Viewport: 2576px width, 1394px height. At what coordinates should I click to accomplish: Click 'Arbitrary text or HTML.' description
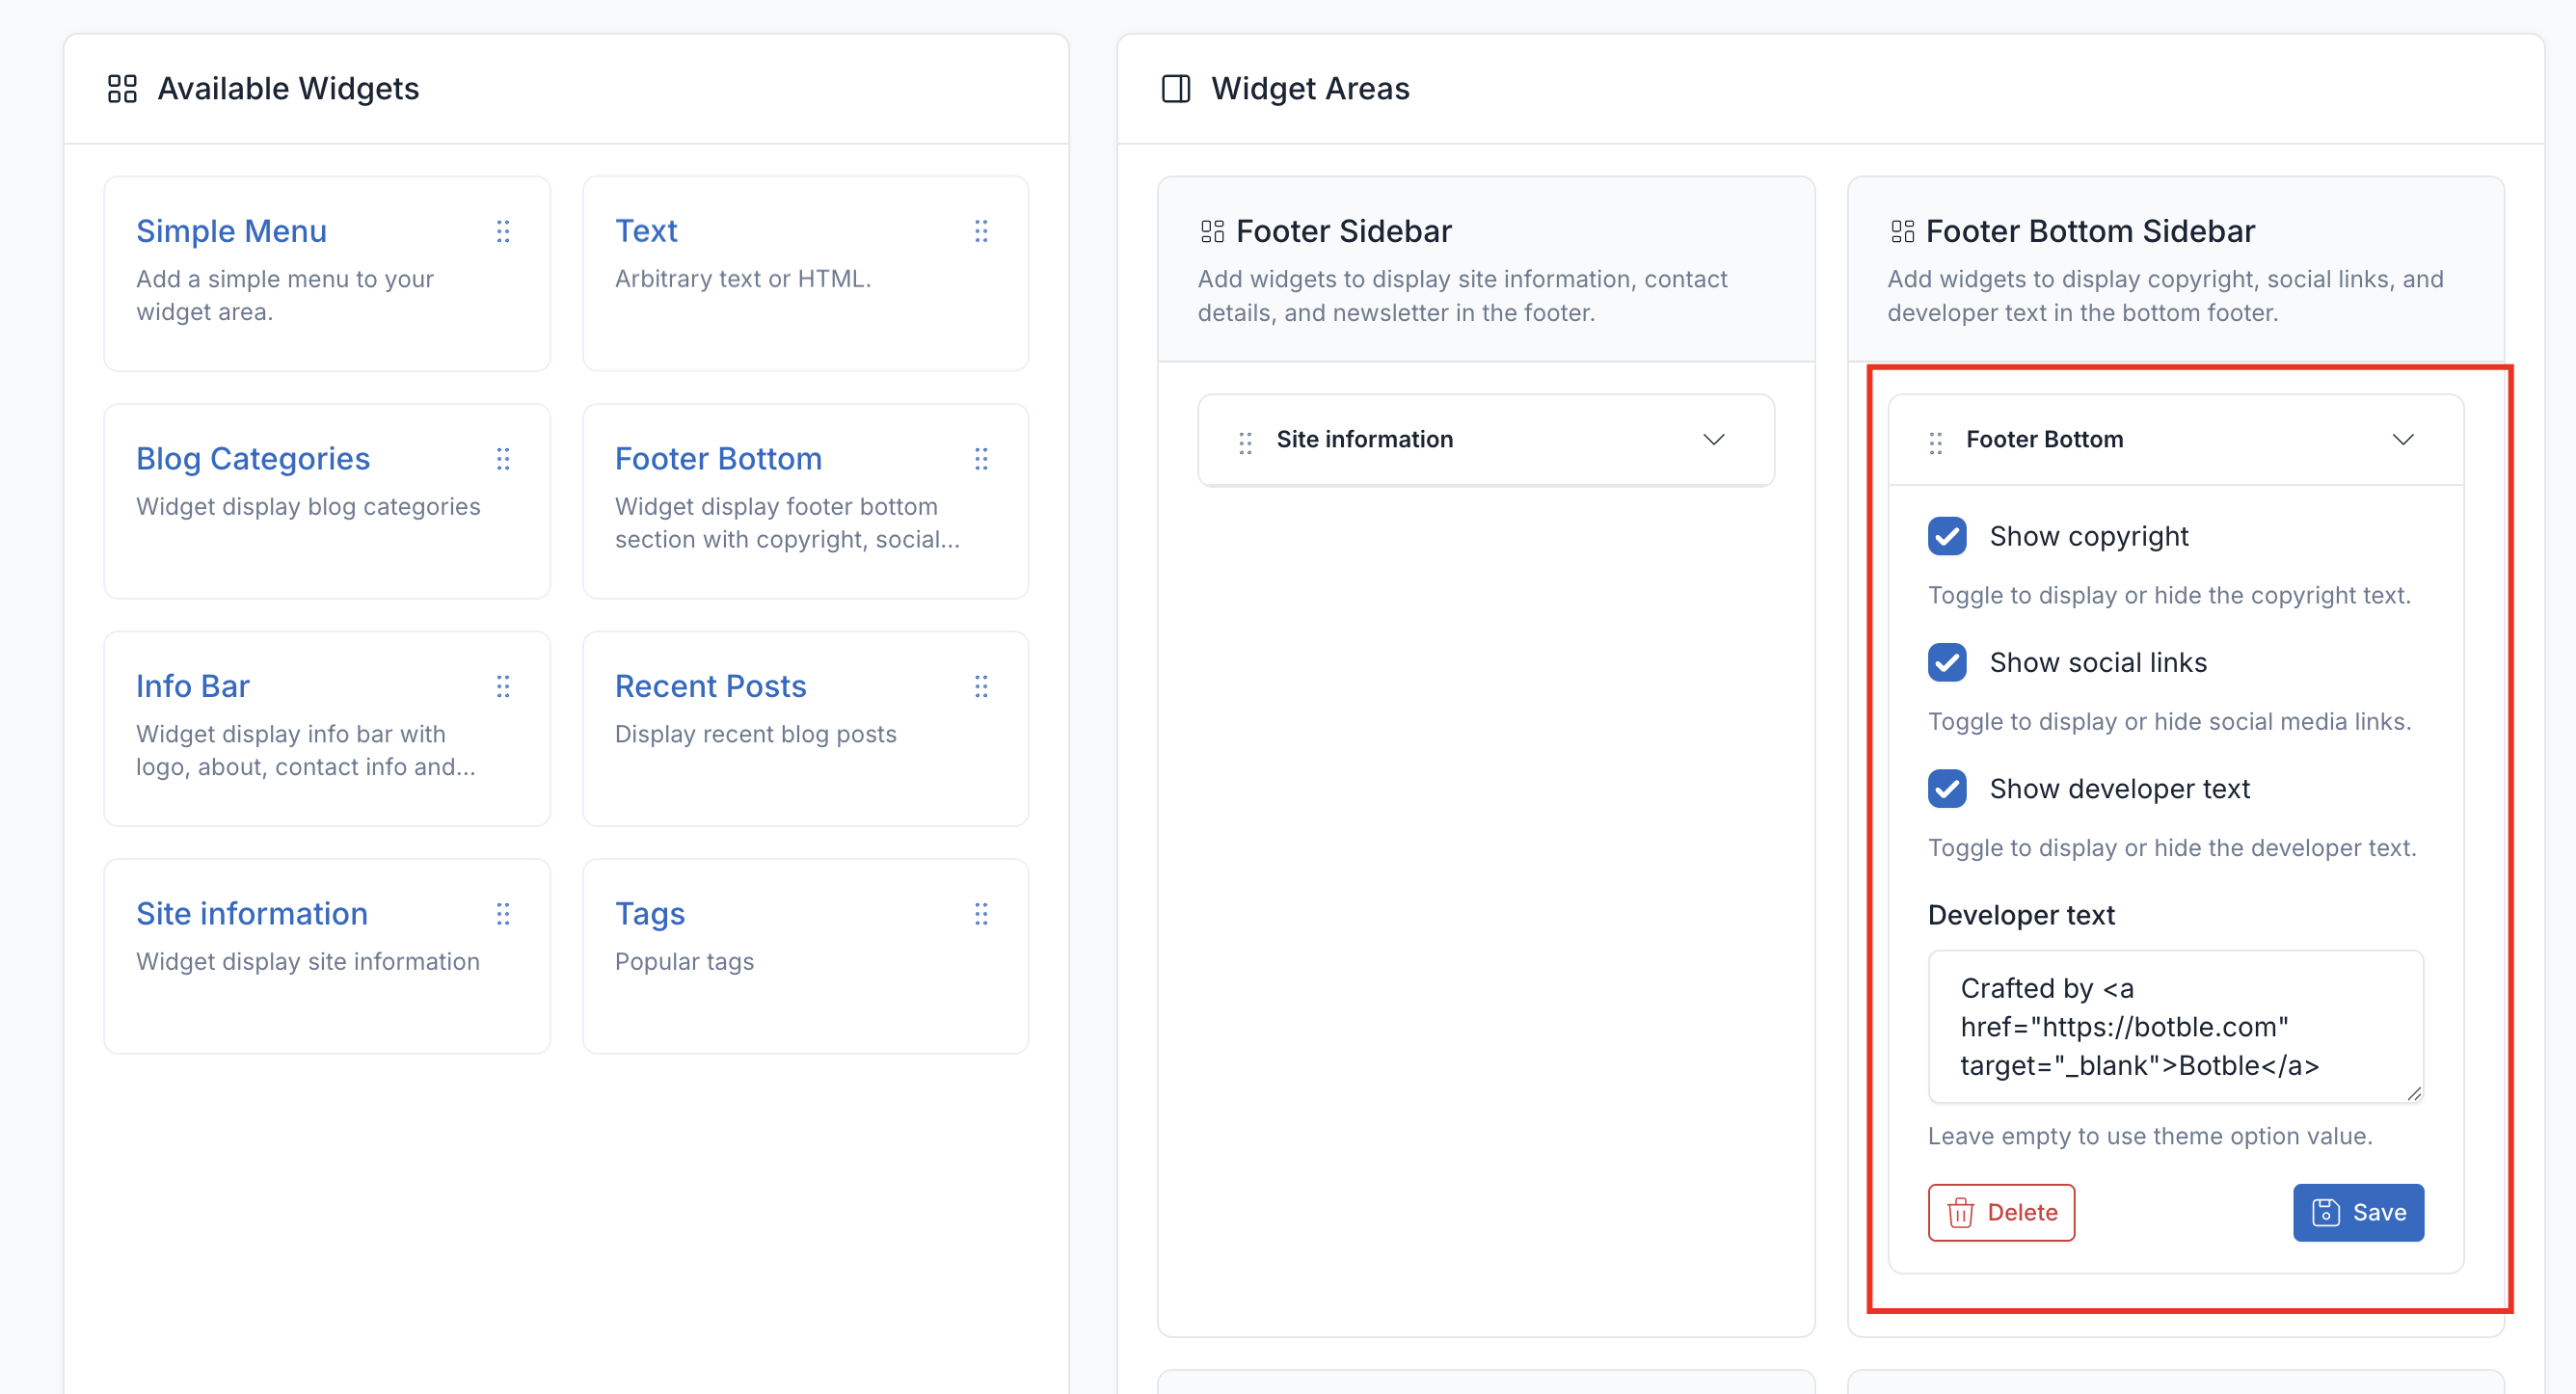pyautogui.click(x=743, y=279)
